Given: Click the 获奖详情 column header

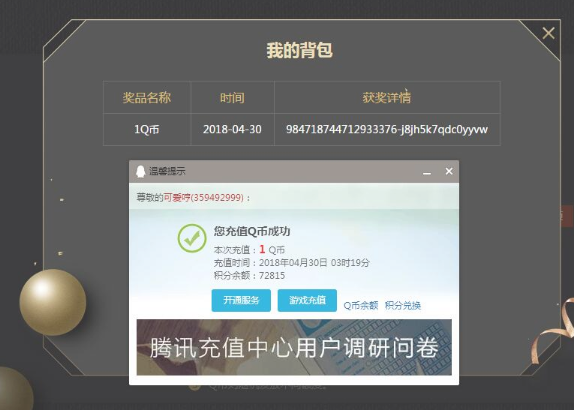Looking at the screenshot, I should click(387, 97).
